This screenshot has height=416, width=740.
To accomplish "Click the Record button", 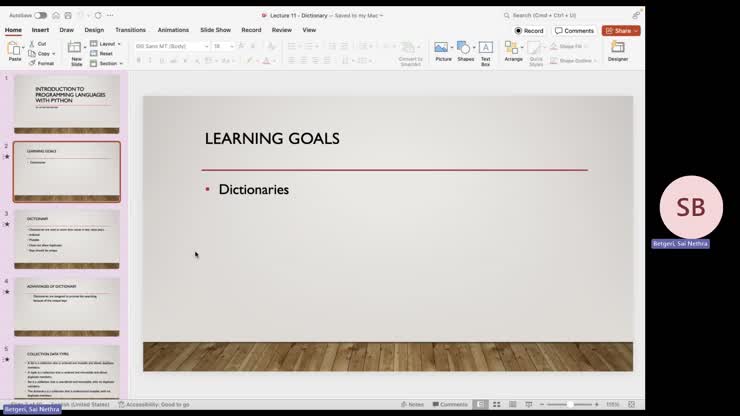I will pyautogui.click(x=529, y=31).
